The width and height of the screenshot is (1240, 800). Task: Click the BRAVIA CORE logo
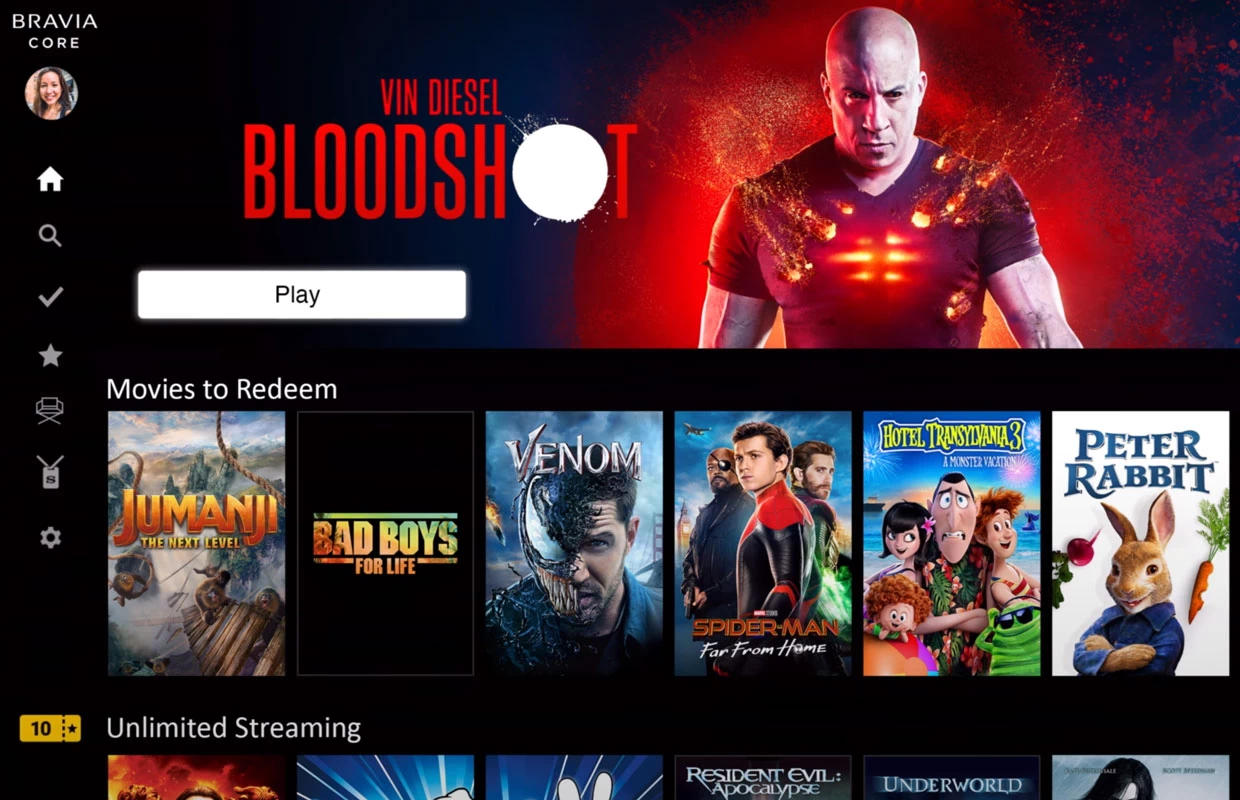(x=54, y=31)
